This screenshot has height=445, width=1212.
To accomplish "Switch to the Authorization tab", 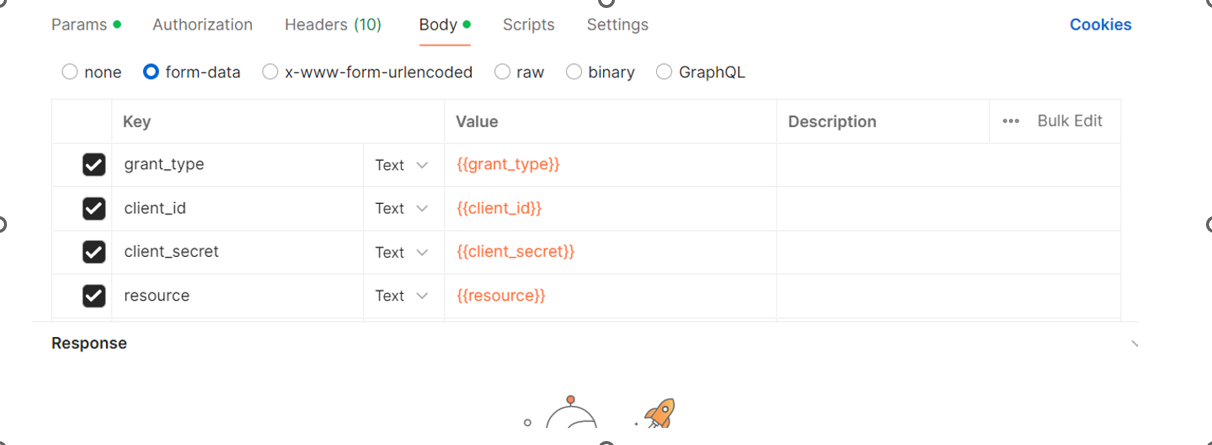I will click(202, 24).
